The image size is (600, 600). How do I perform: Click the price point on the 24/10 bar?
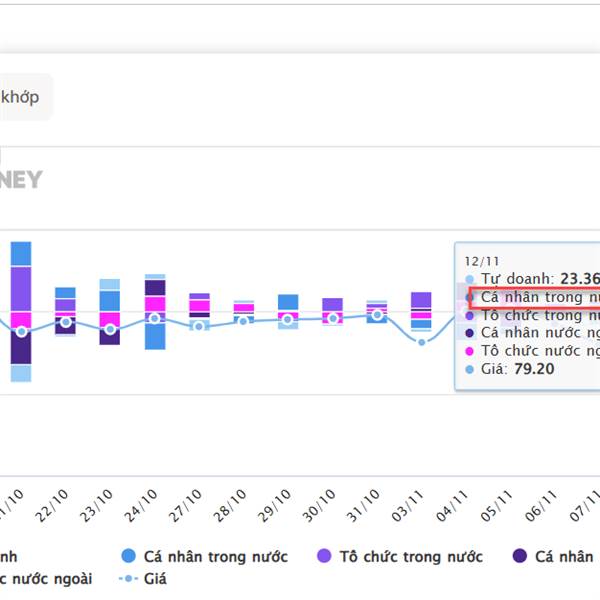[155, 318]
